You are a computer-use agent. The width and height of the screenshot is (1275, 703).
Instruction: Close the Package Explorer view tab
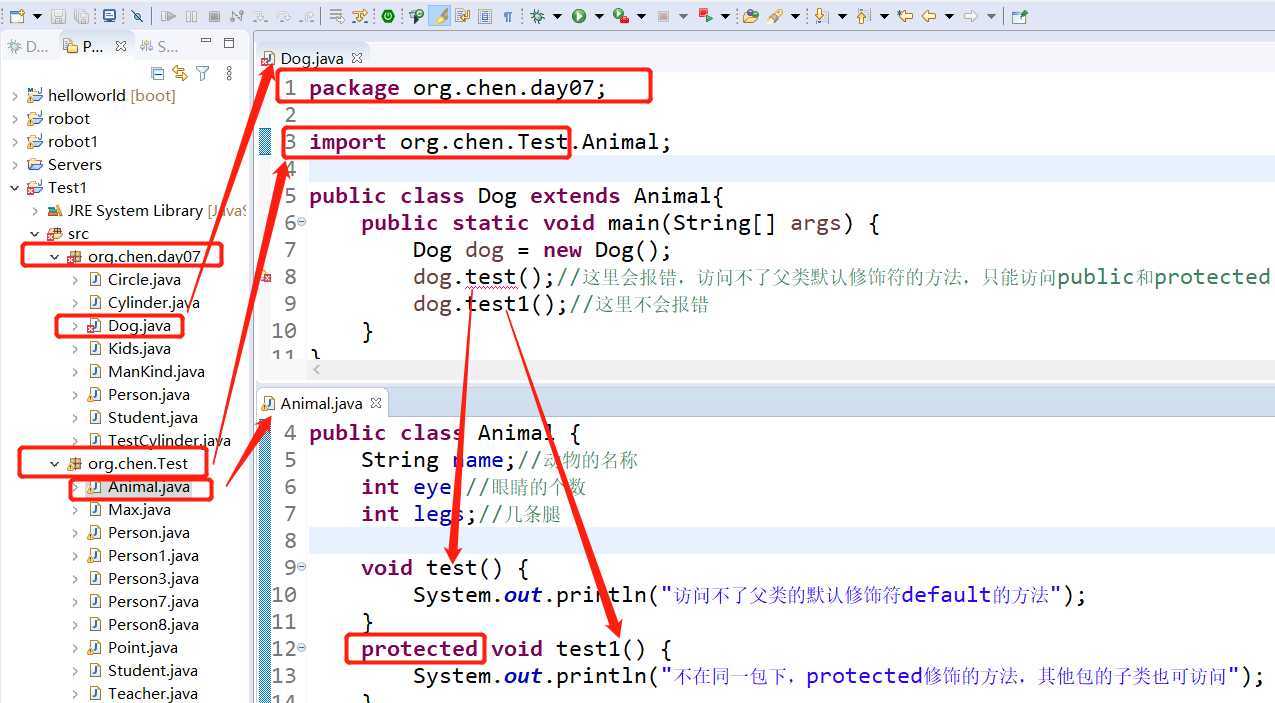tap(121, 46)
